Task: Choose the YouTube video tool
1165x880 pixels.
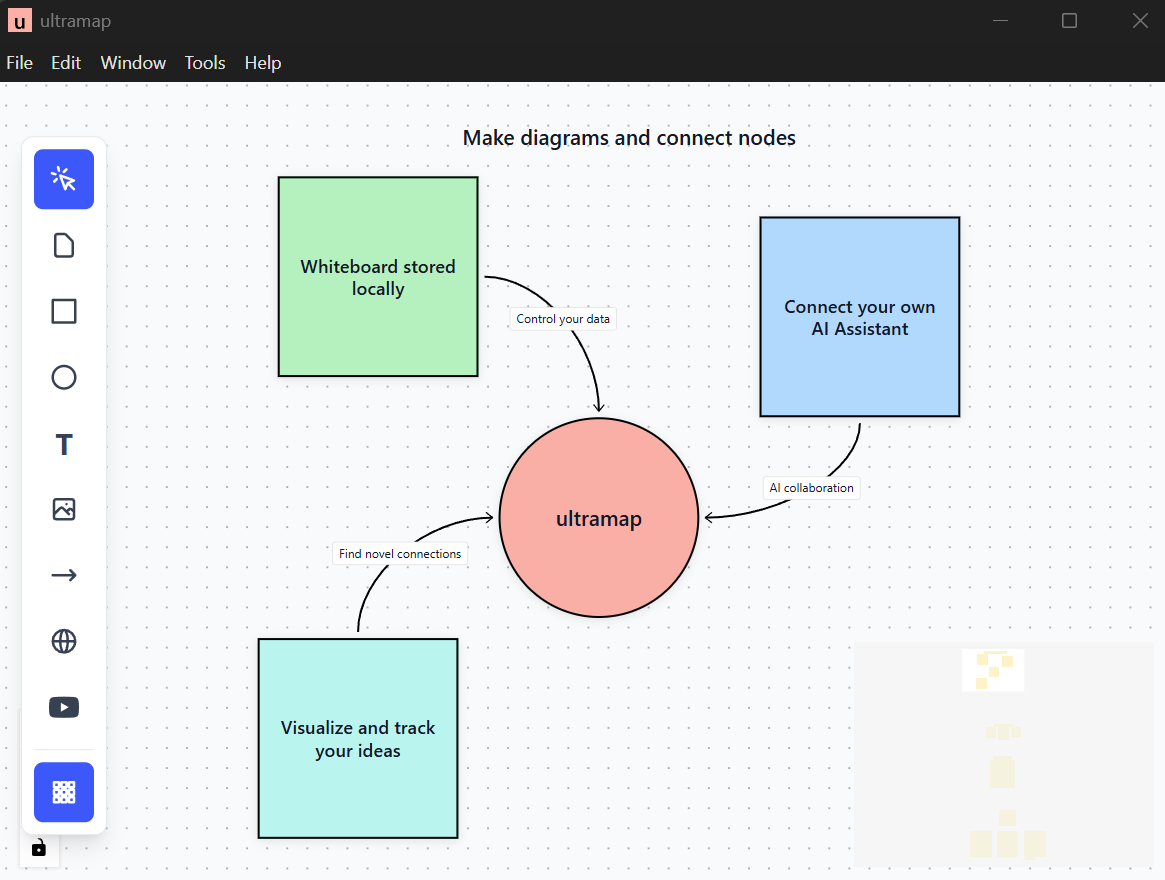Action: (x=64, y=707)
